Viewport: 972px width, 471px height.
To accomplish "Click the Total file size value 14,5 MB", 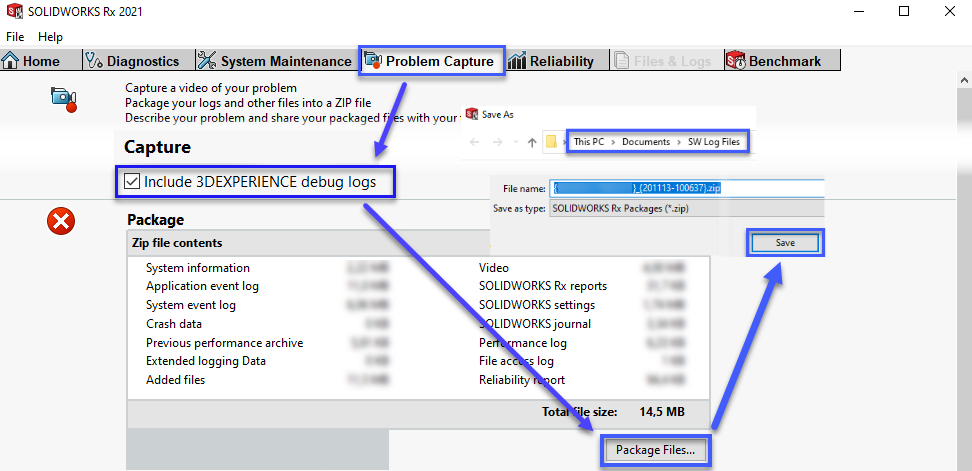I will (x=662, y=412).
